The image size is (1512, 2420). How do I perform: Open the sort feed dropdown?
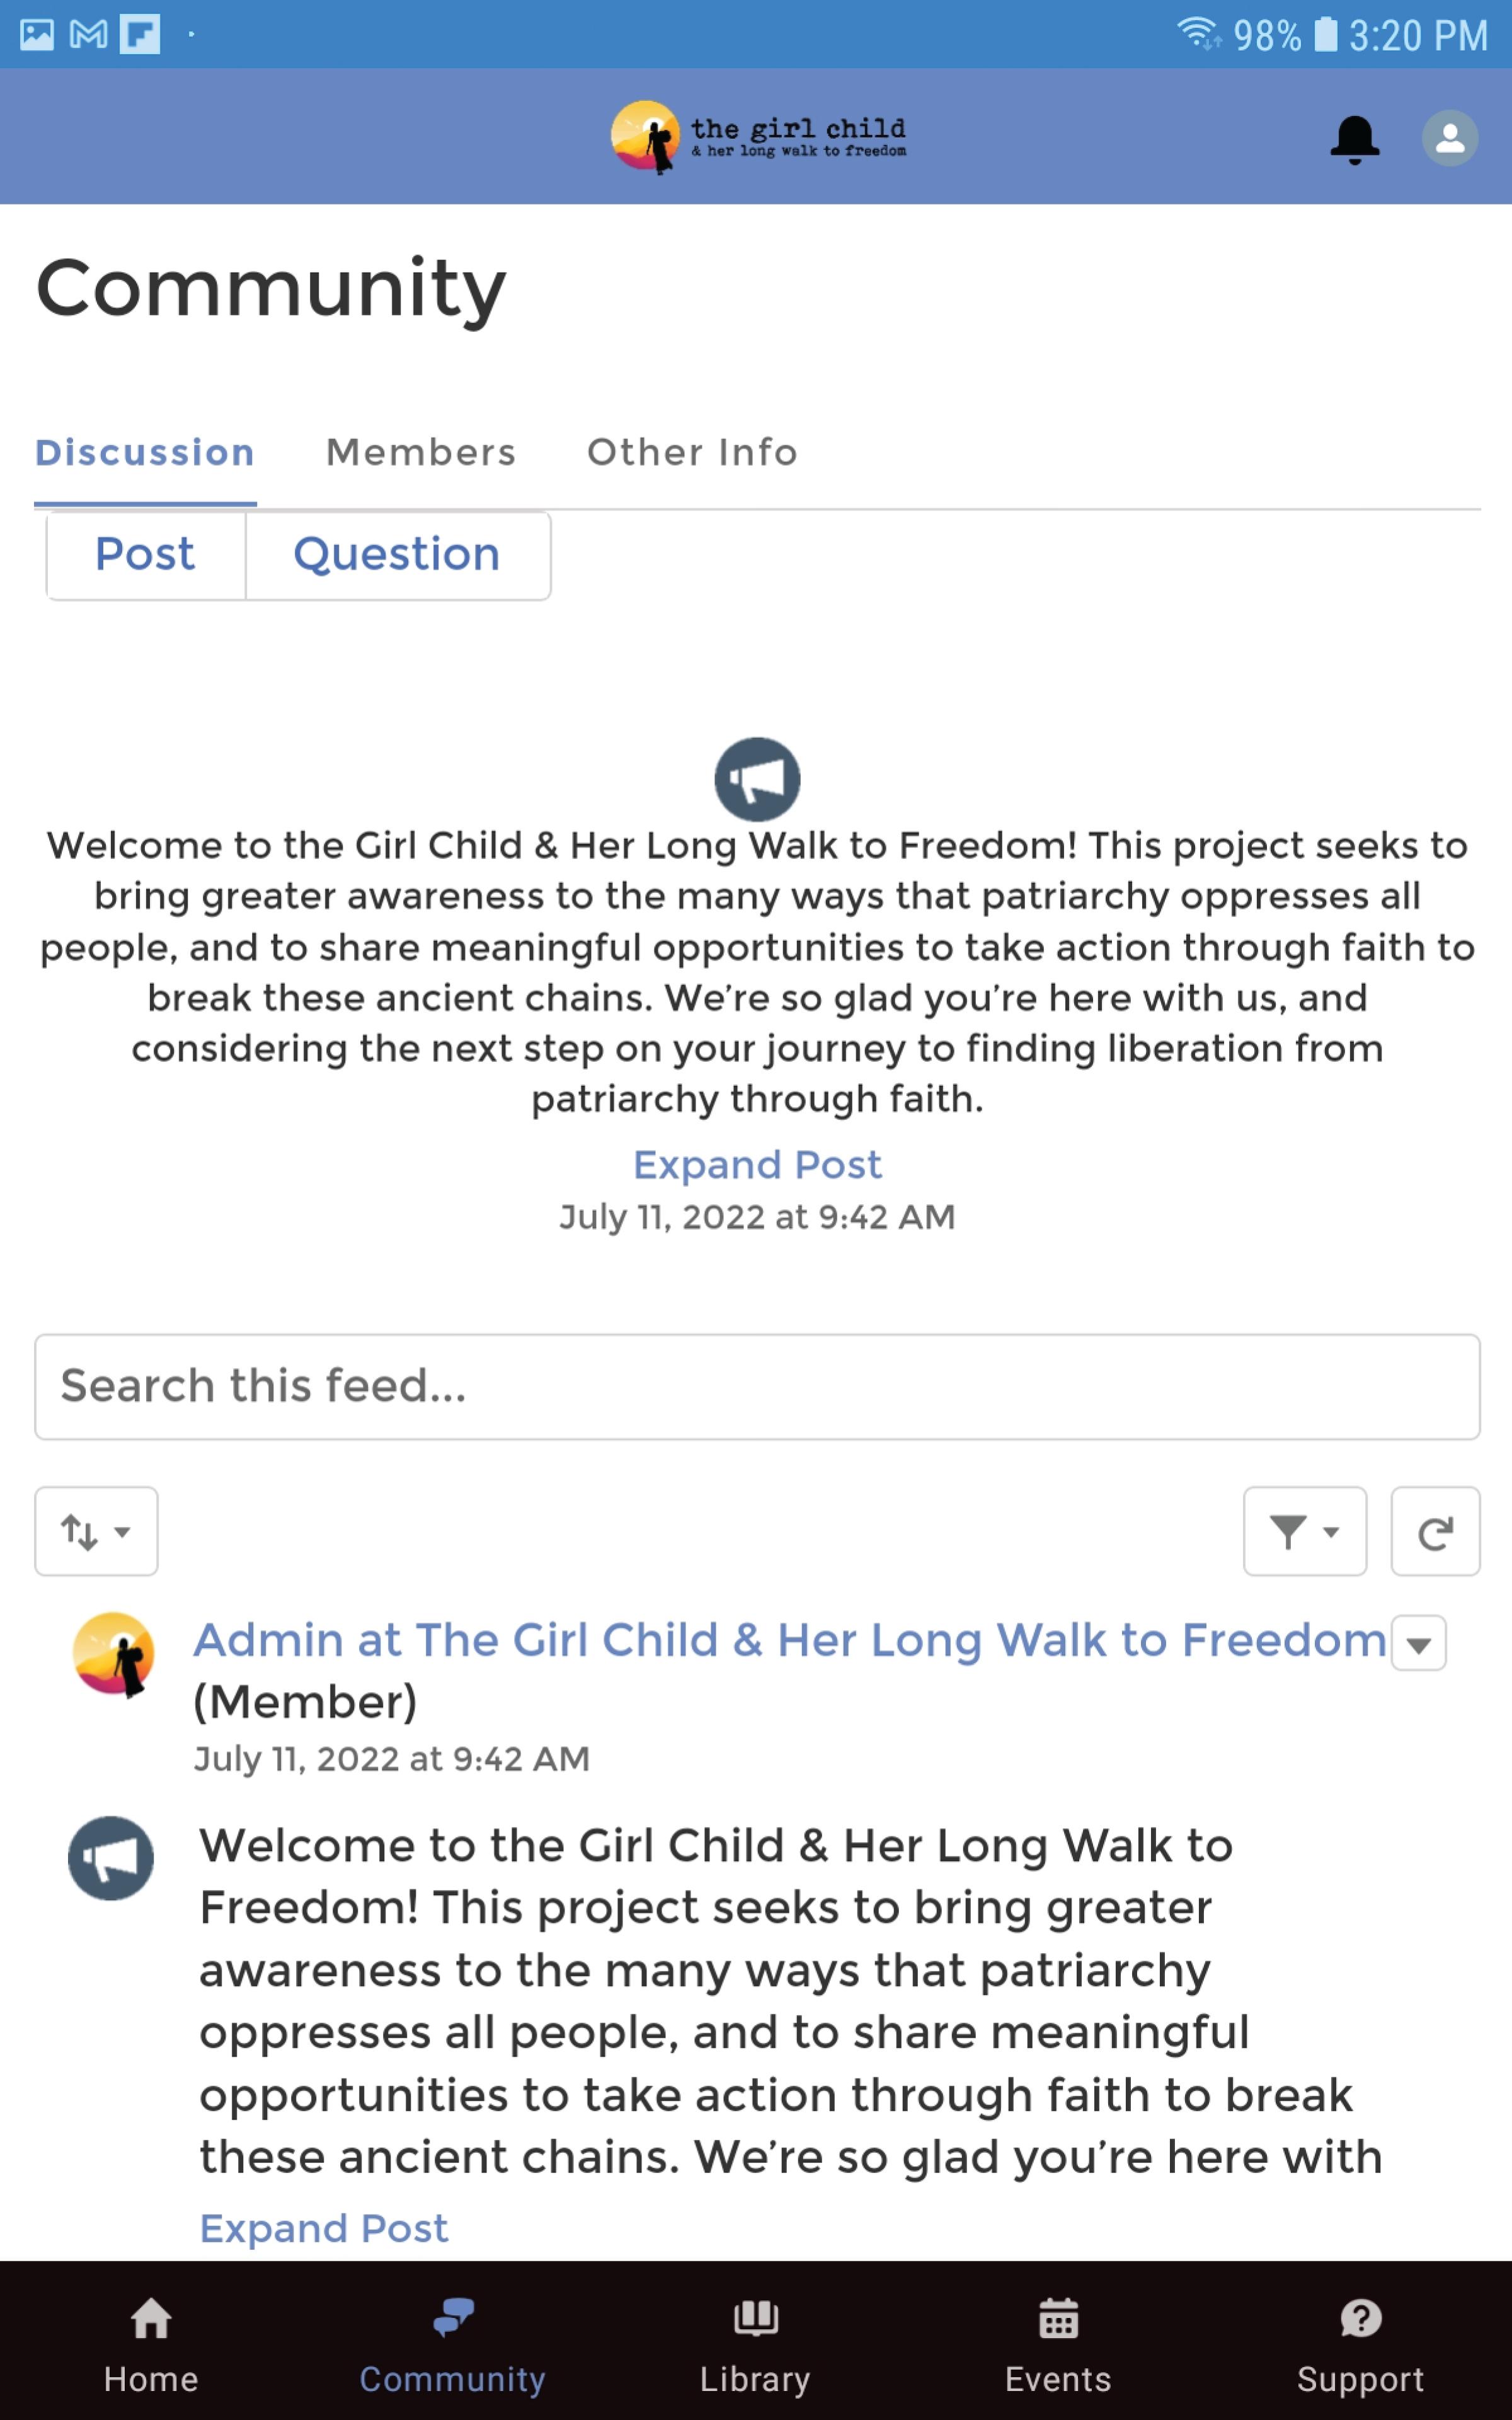[96, 1531]
